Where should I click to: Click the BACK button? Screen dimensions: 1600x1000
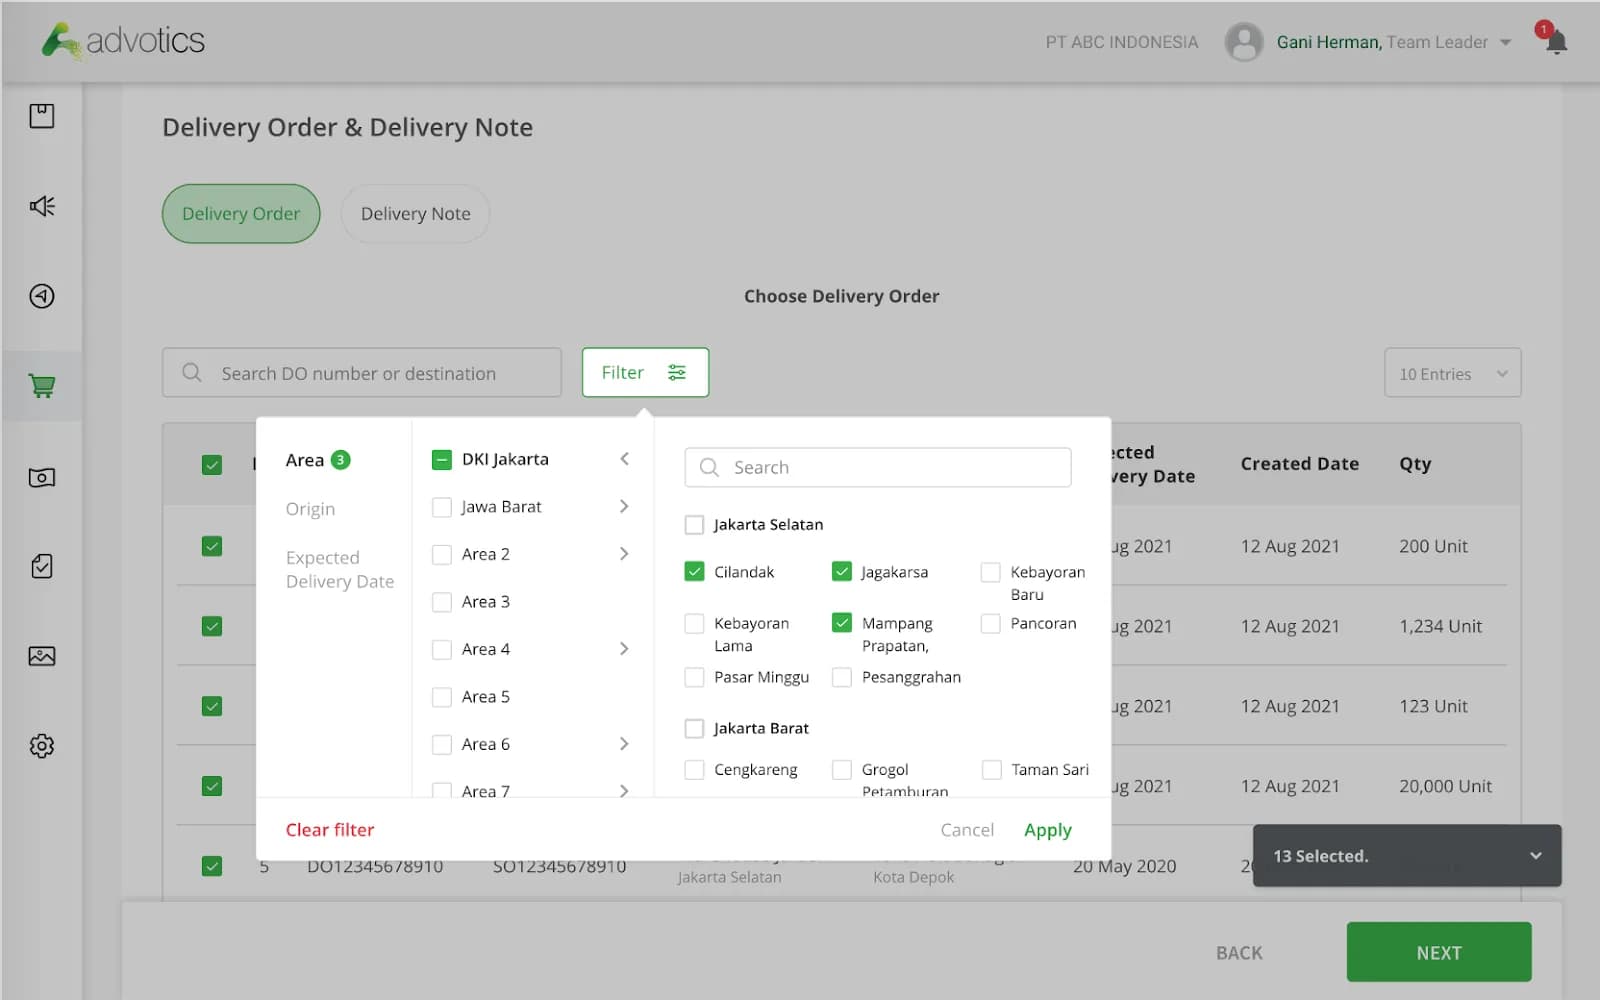point(1239,953)
